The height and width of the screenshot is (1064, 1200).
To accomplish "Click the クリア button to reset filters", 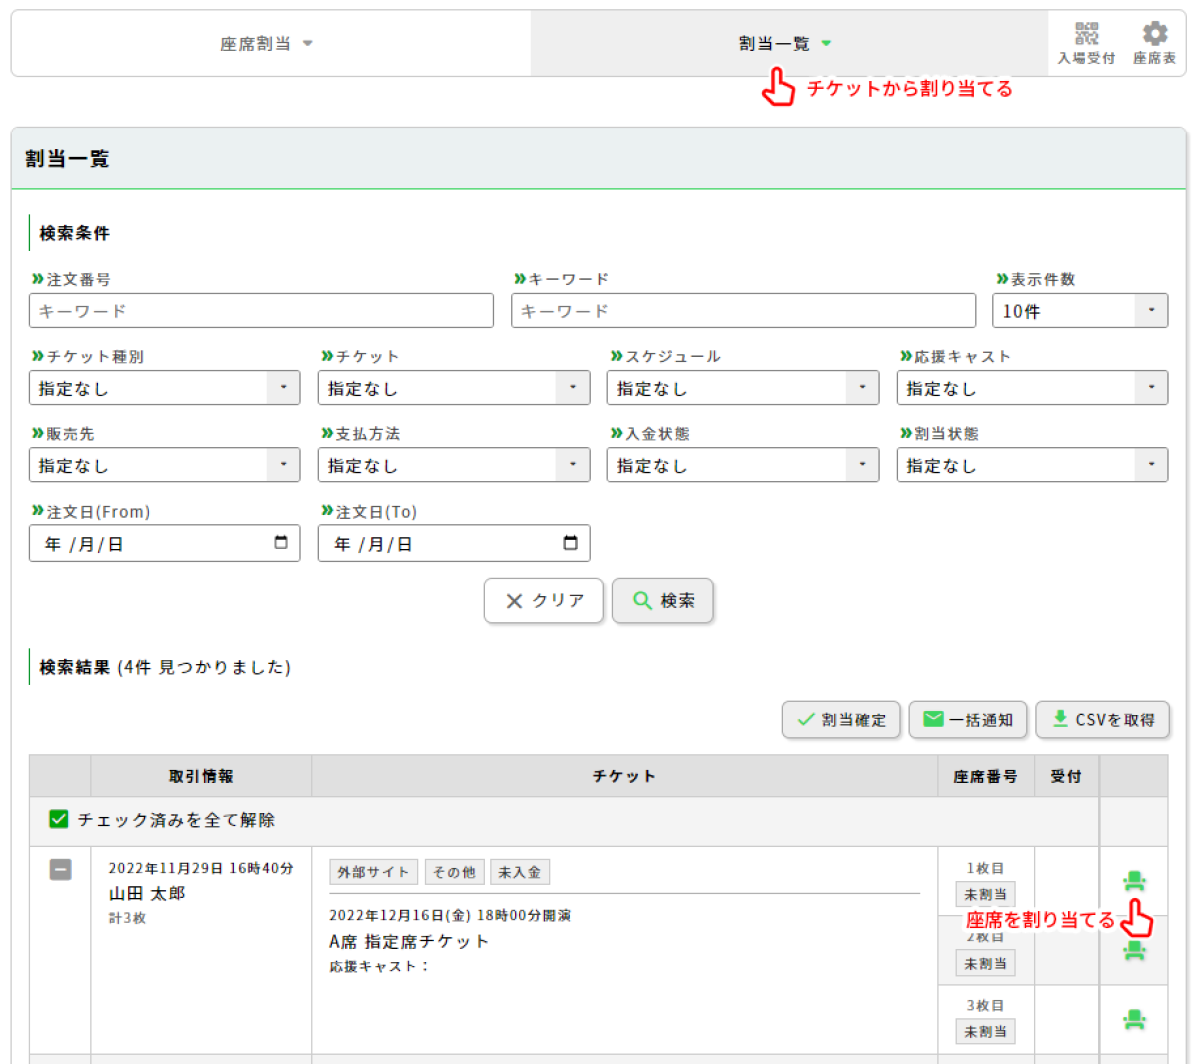I will (x=544, y=601).
